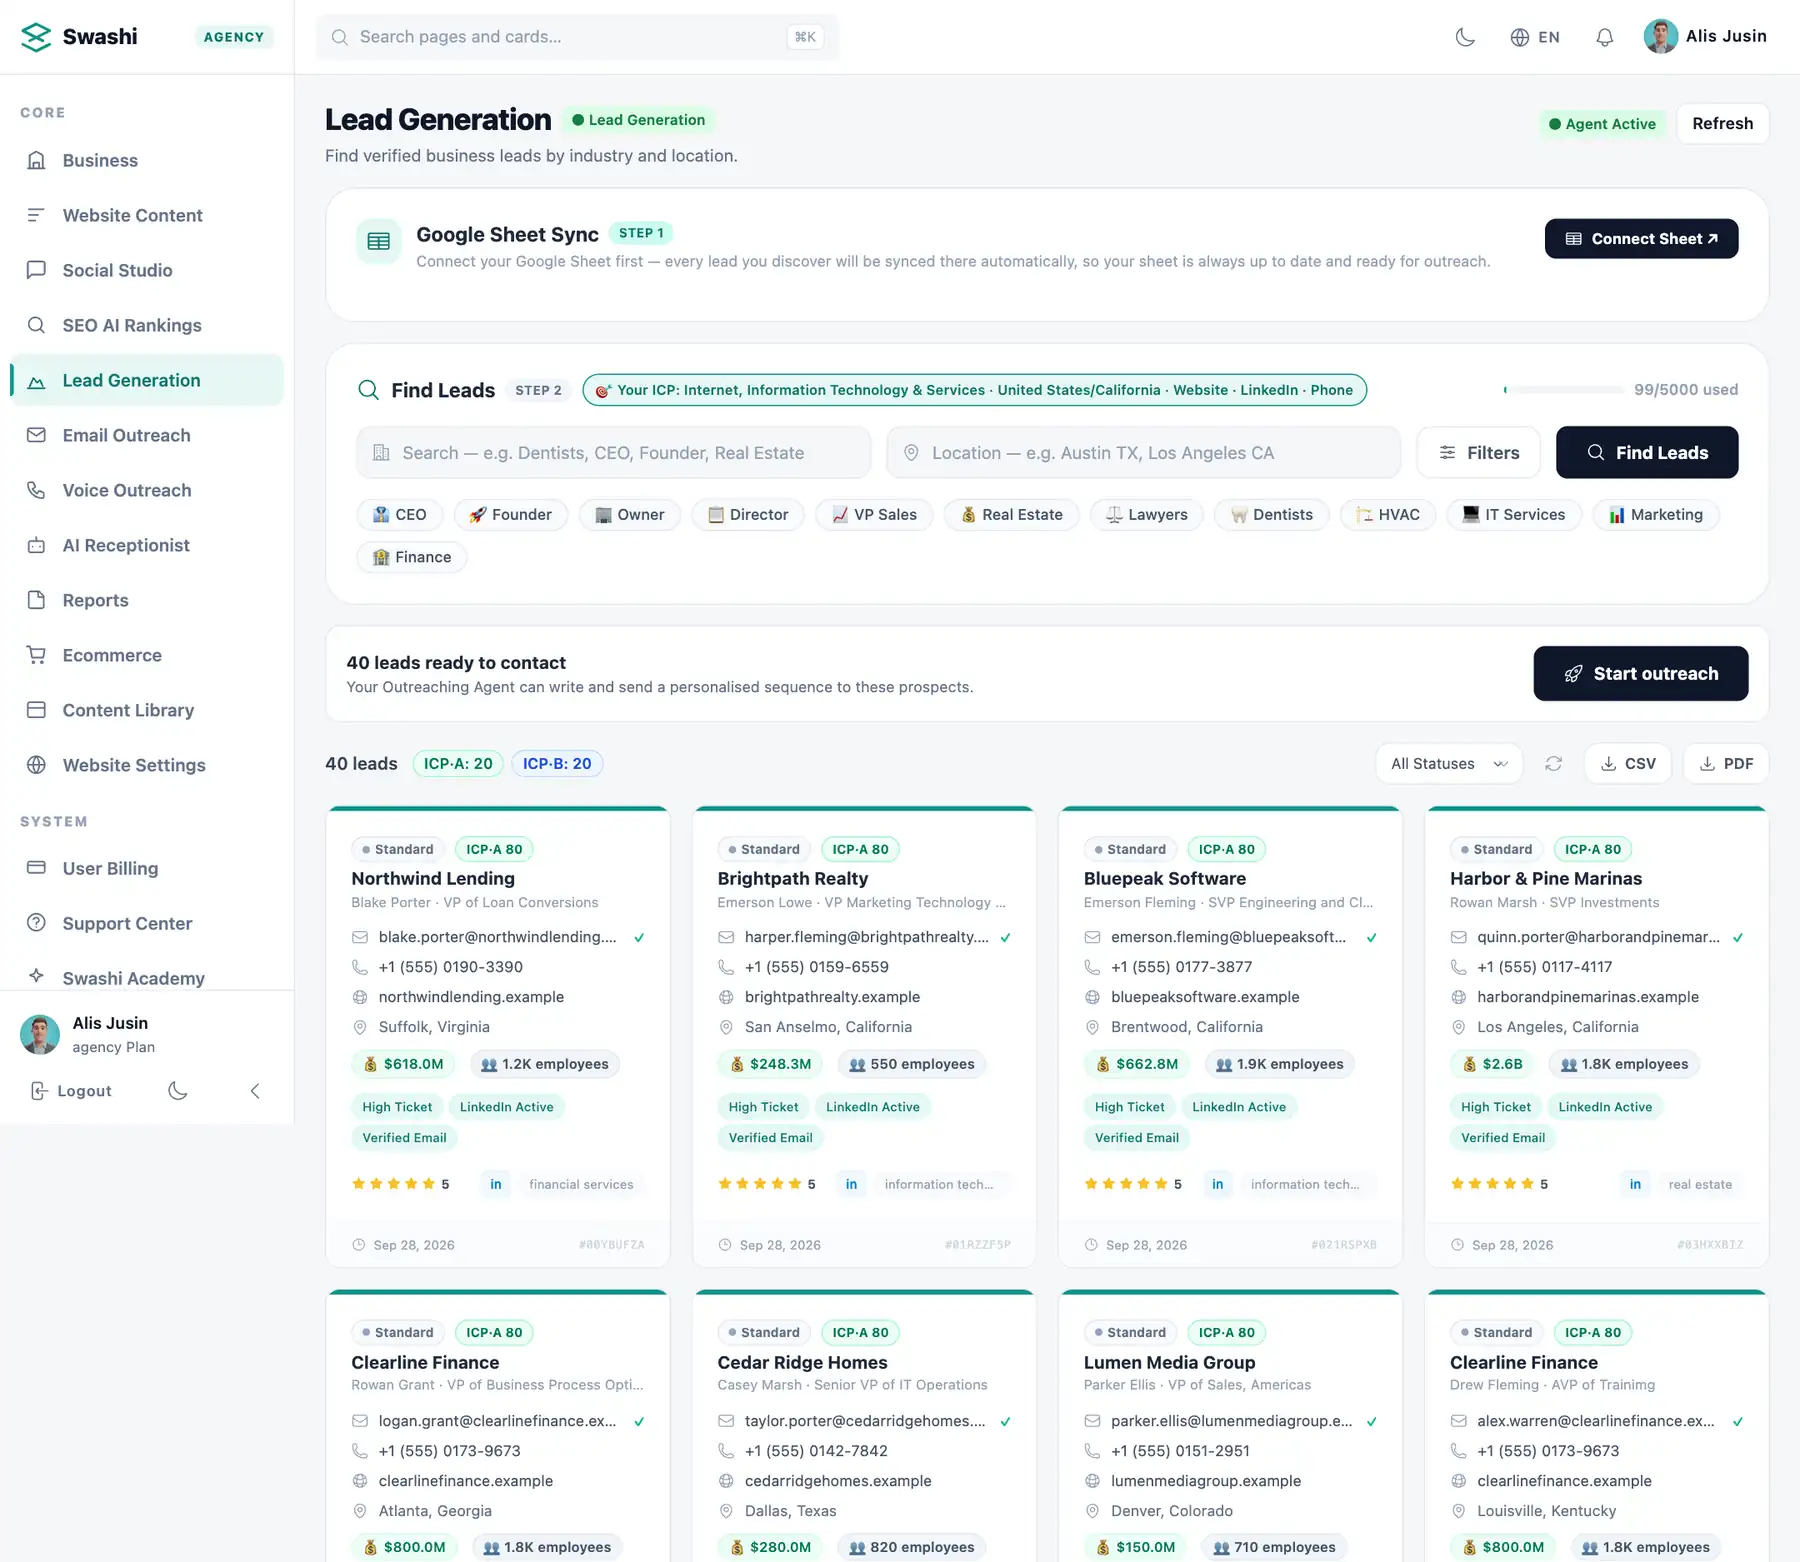The height and width of the screenshot is (1562, 1800).
Task: Export leads as CSV
Action: click(x=1628, y=764)
